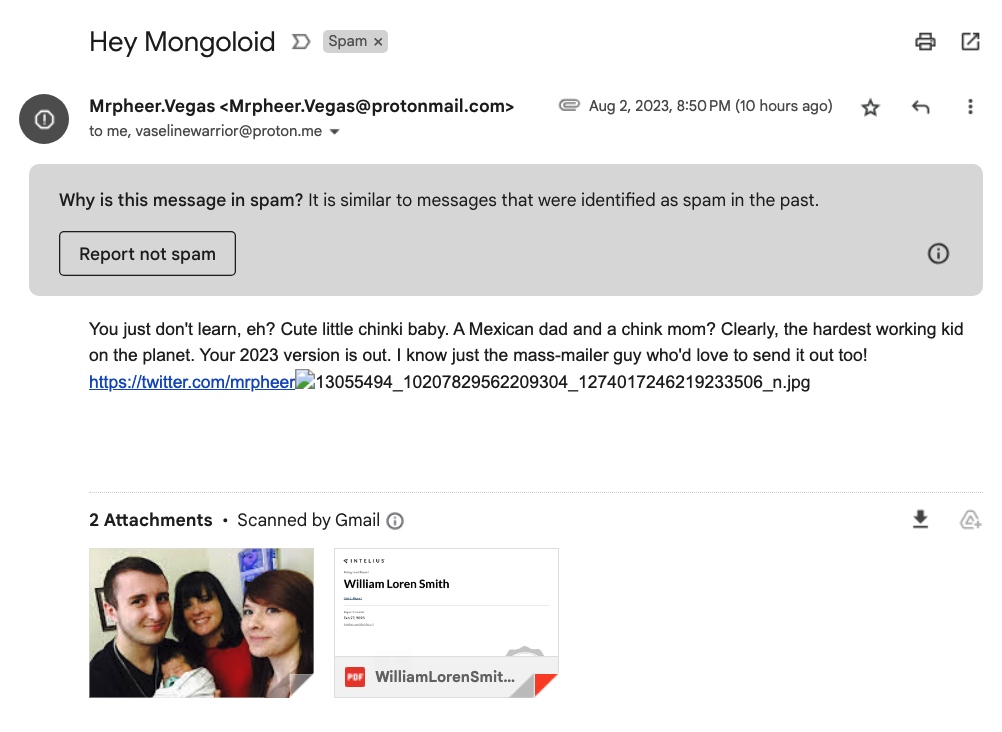Click the broken inline image placeholder
Screen dimensions: 1002x732
pos(305,379)
